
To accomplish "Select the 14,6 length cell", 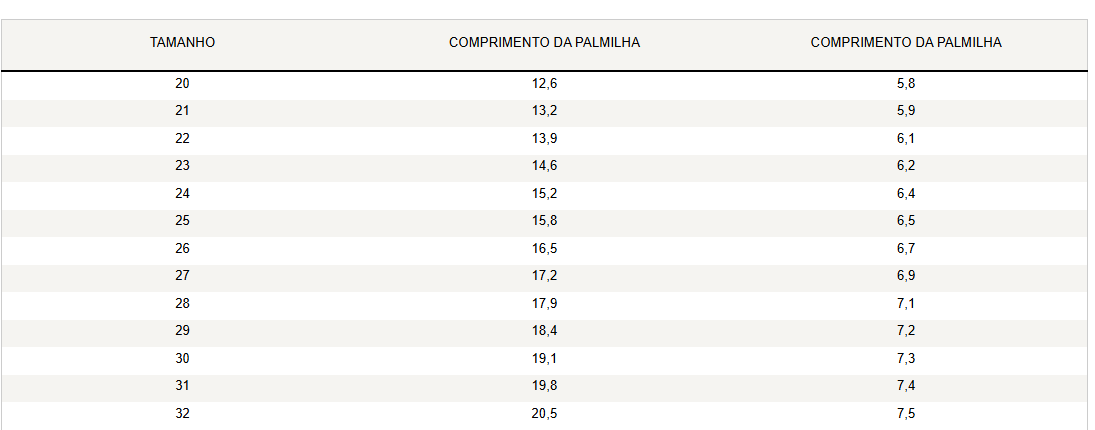I will click(544, 166).
